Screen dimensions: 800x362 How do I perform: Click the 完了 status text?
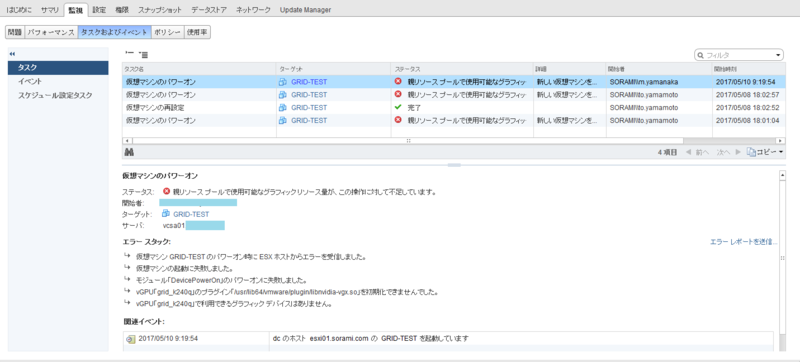[414, 108]
